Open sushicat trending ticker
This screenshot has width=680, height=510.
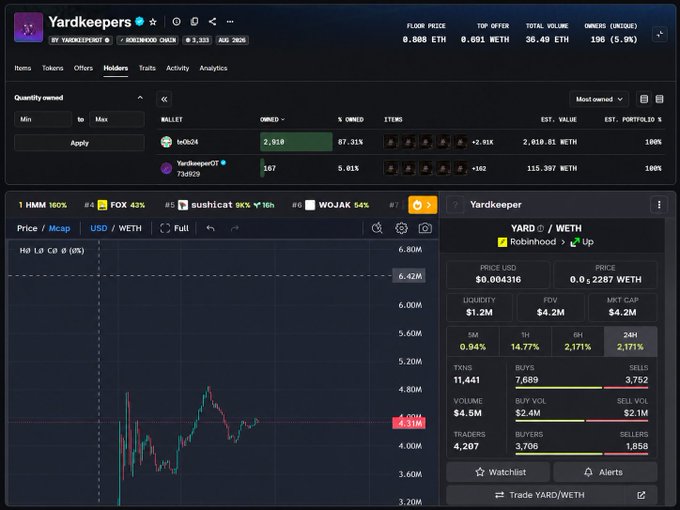[219, 205]
